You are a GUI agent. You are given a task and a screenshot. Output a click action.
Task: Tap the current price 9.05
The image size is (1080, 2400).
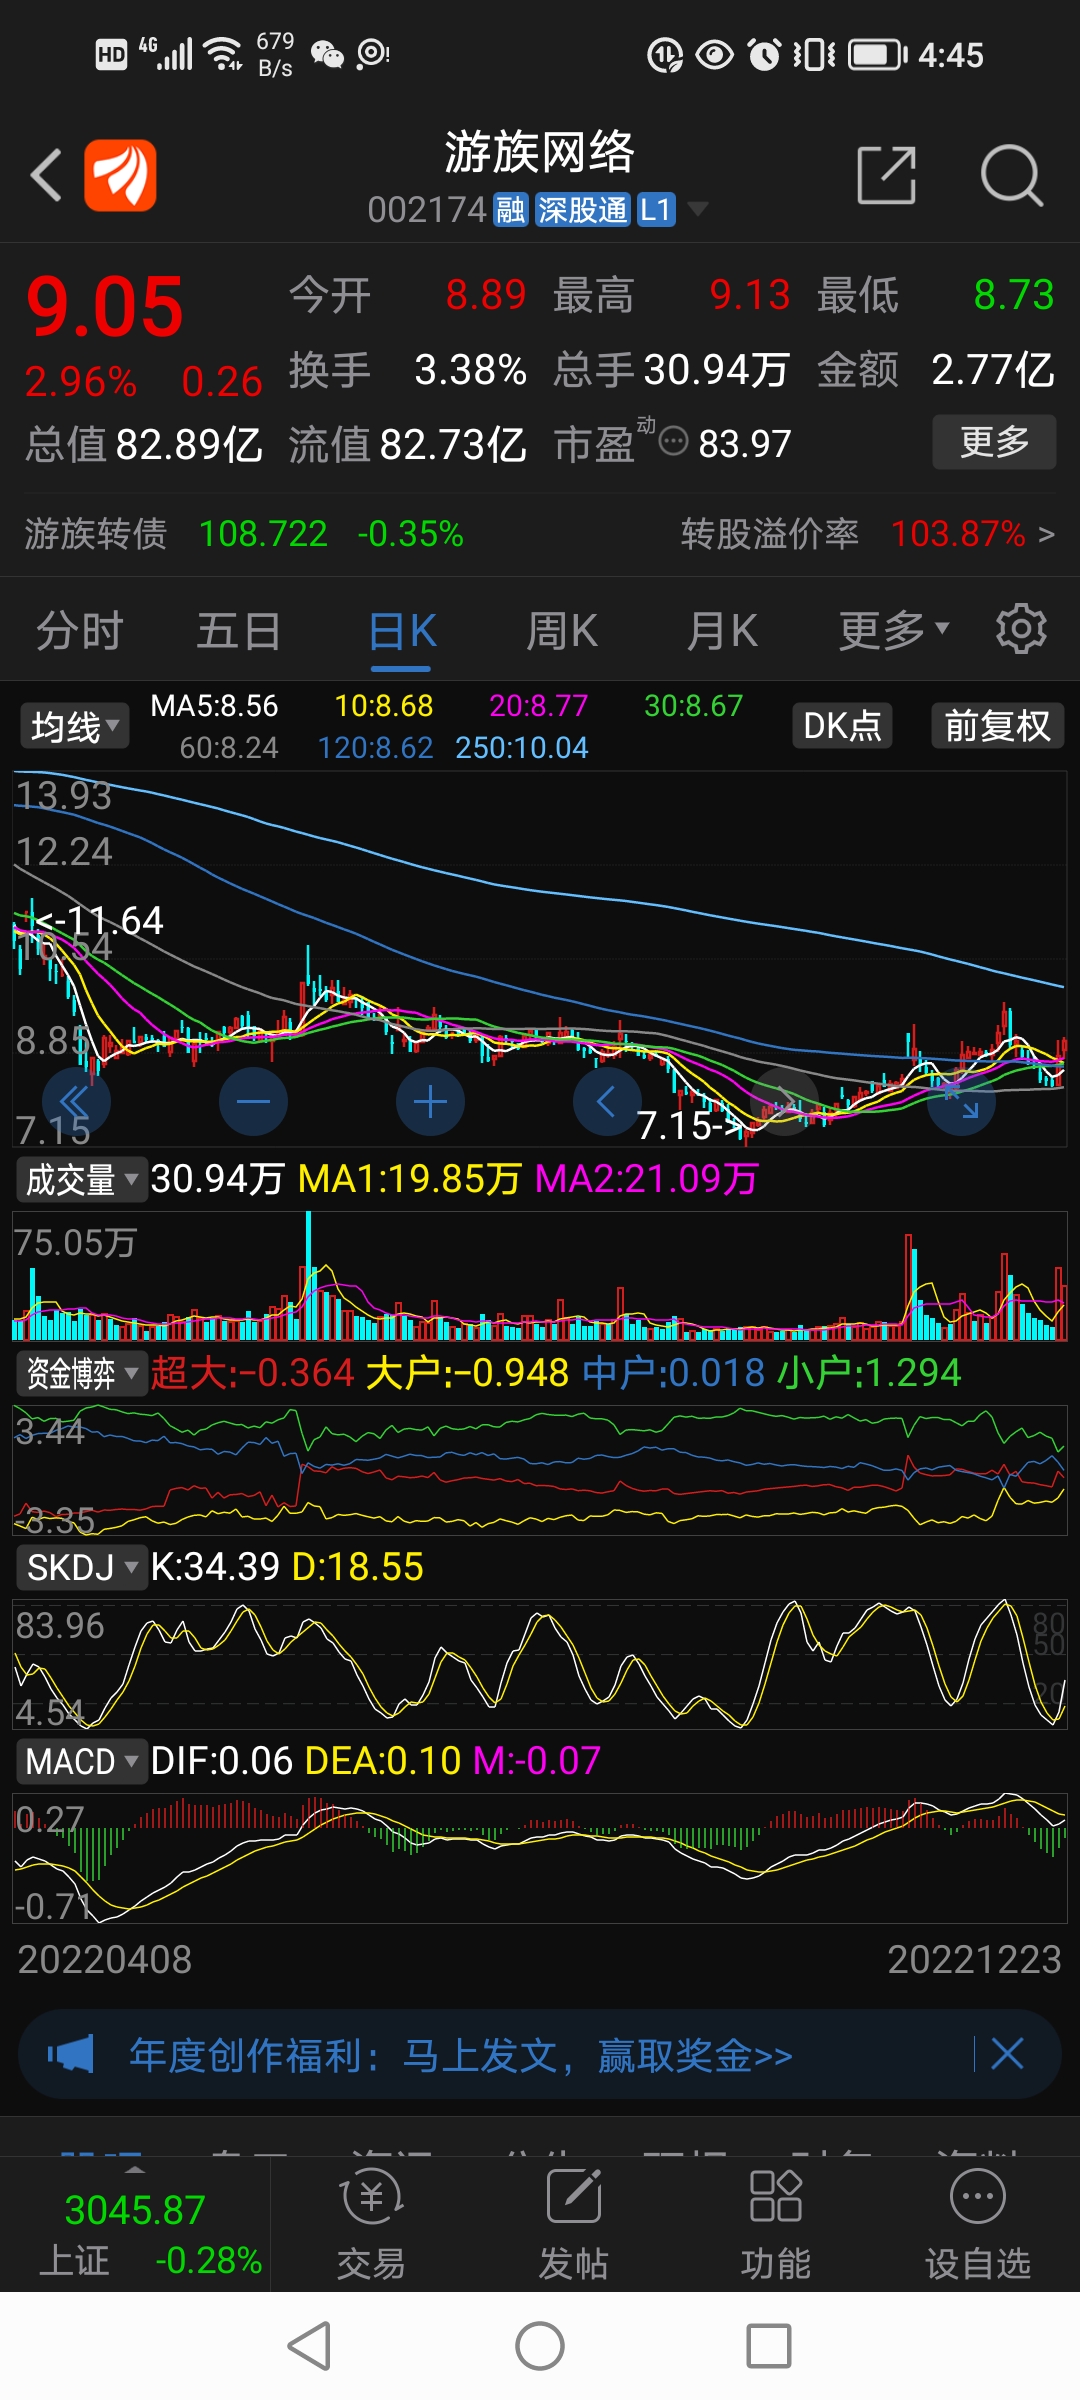(x=105, y=307)
